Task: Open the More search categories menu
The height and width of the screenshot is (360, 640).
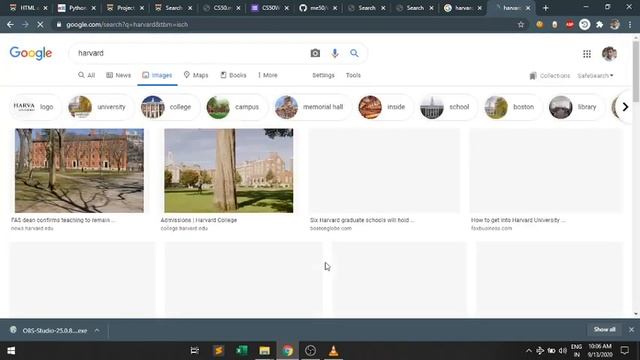Action: [x=268, y=75]
